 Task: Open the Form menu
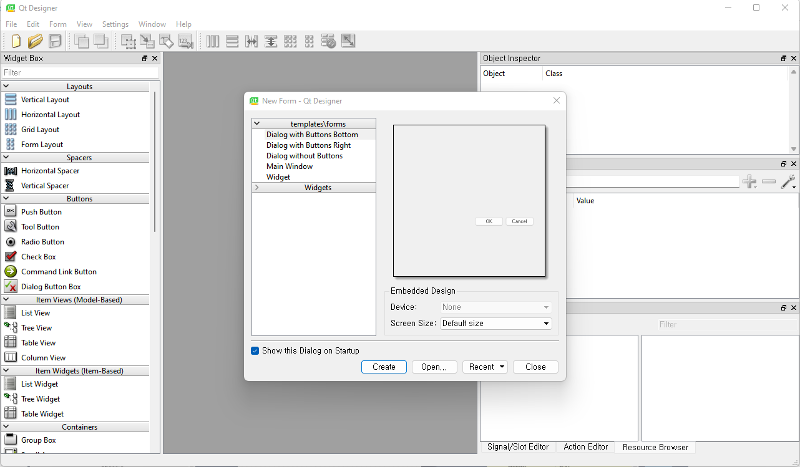coord(58,24)
